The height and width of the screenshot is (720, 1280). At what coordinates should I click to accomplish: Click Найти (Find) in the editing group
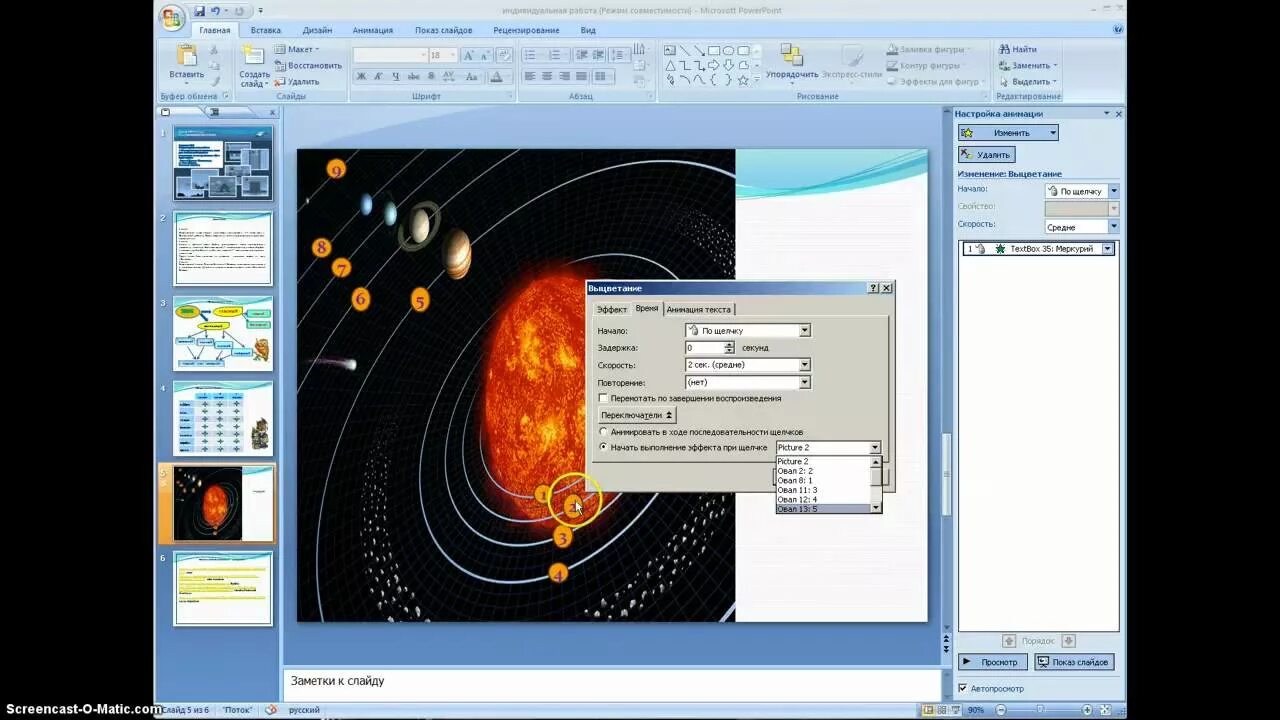pos(1017,49)
